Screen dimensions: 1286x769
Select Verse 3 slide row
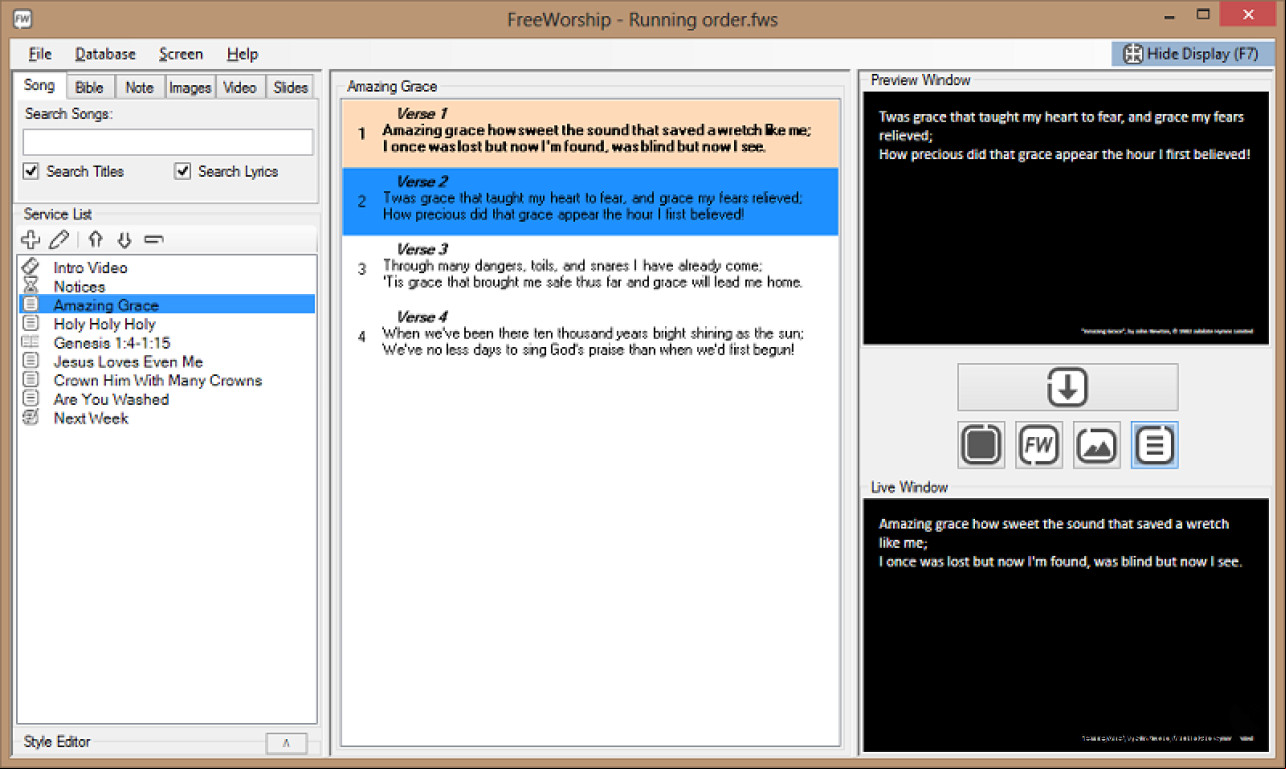click(590, 269)
